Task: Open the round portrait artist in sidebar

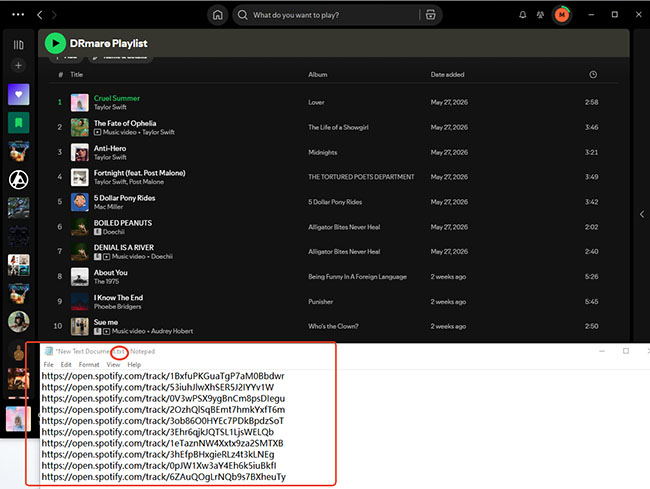Action: [19, 322]
